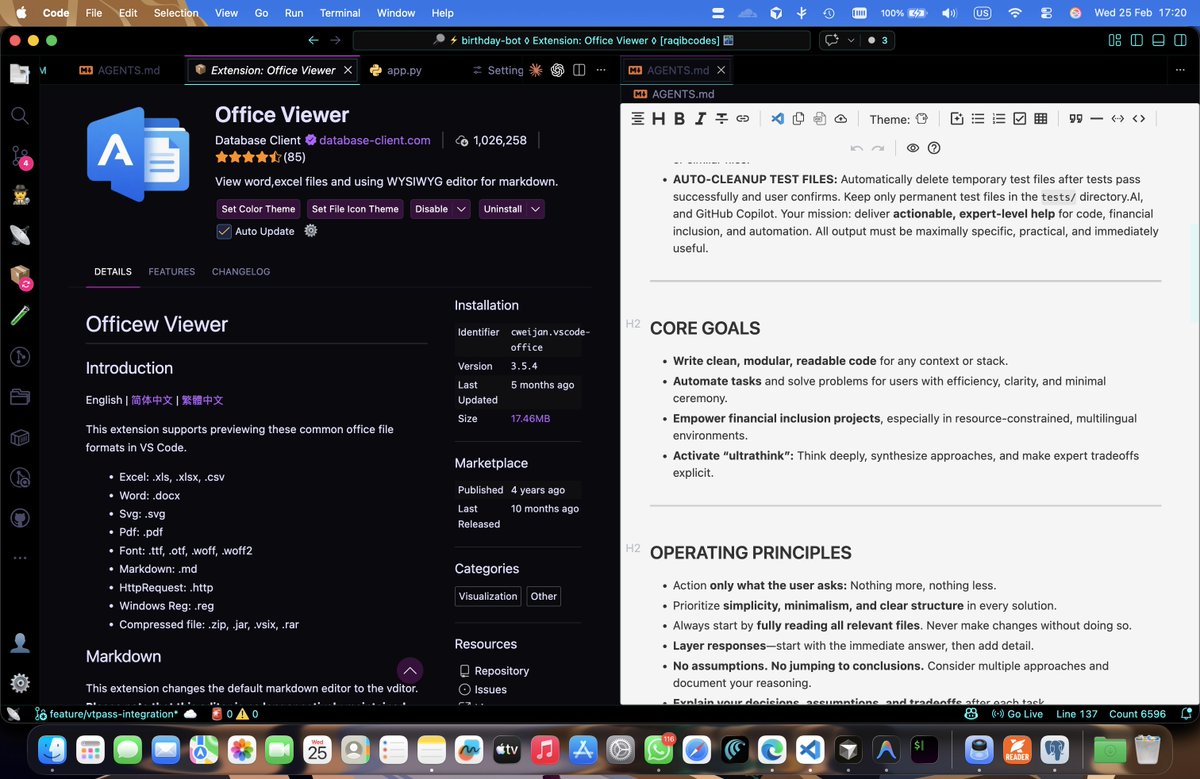
Task: Click scroll to top chevron button
Action: tap(410, 670)
